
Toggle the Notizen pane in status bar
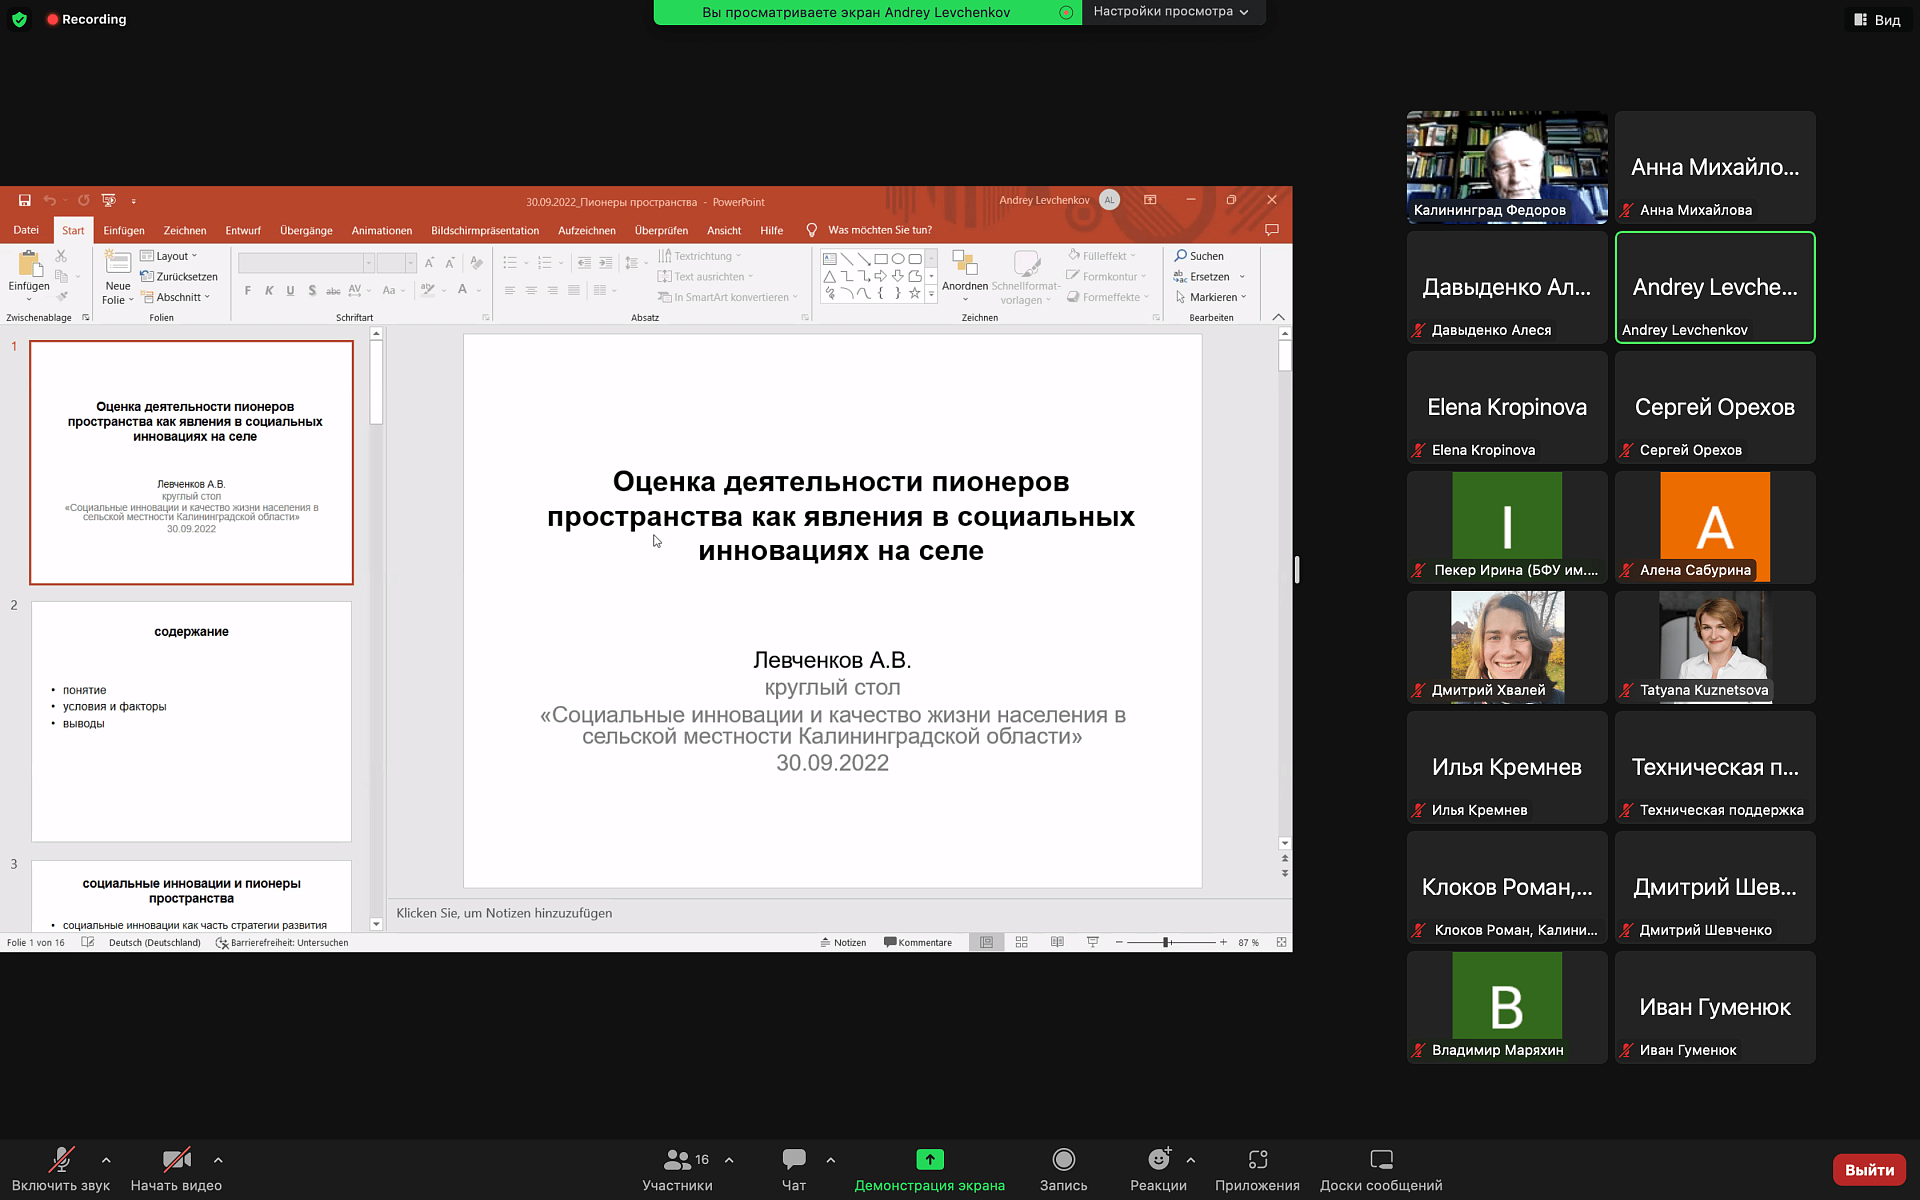point(843,942)
